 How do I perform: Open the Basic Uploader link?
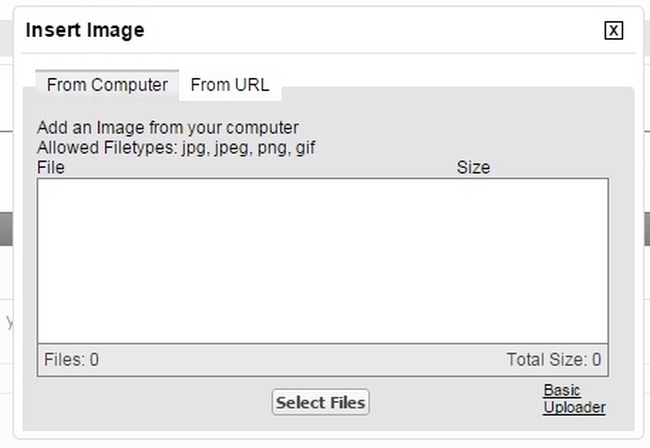click(574, 399)
